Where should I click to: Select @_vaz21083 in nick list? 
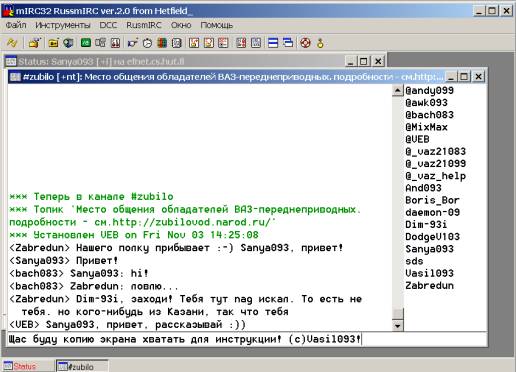click(435, 151)
